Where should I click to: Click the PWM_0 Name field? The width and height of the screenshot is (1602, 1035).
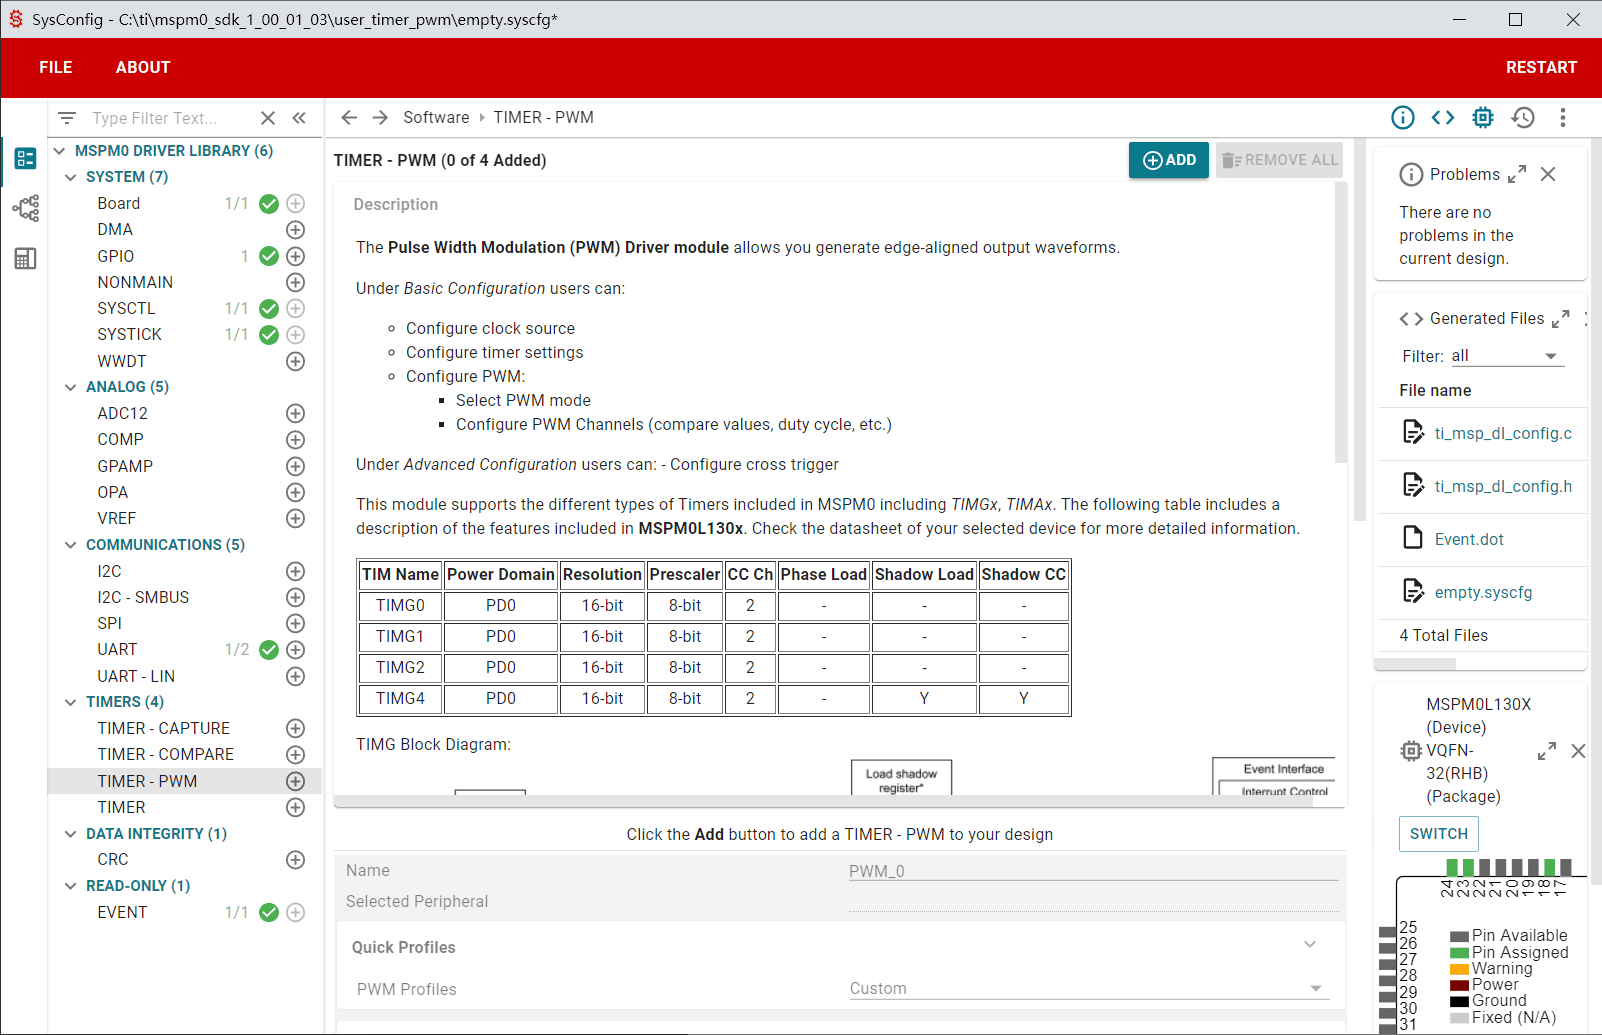[x=1093, y=871]
